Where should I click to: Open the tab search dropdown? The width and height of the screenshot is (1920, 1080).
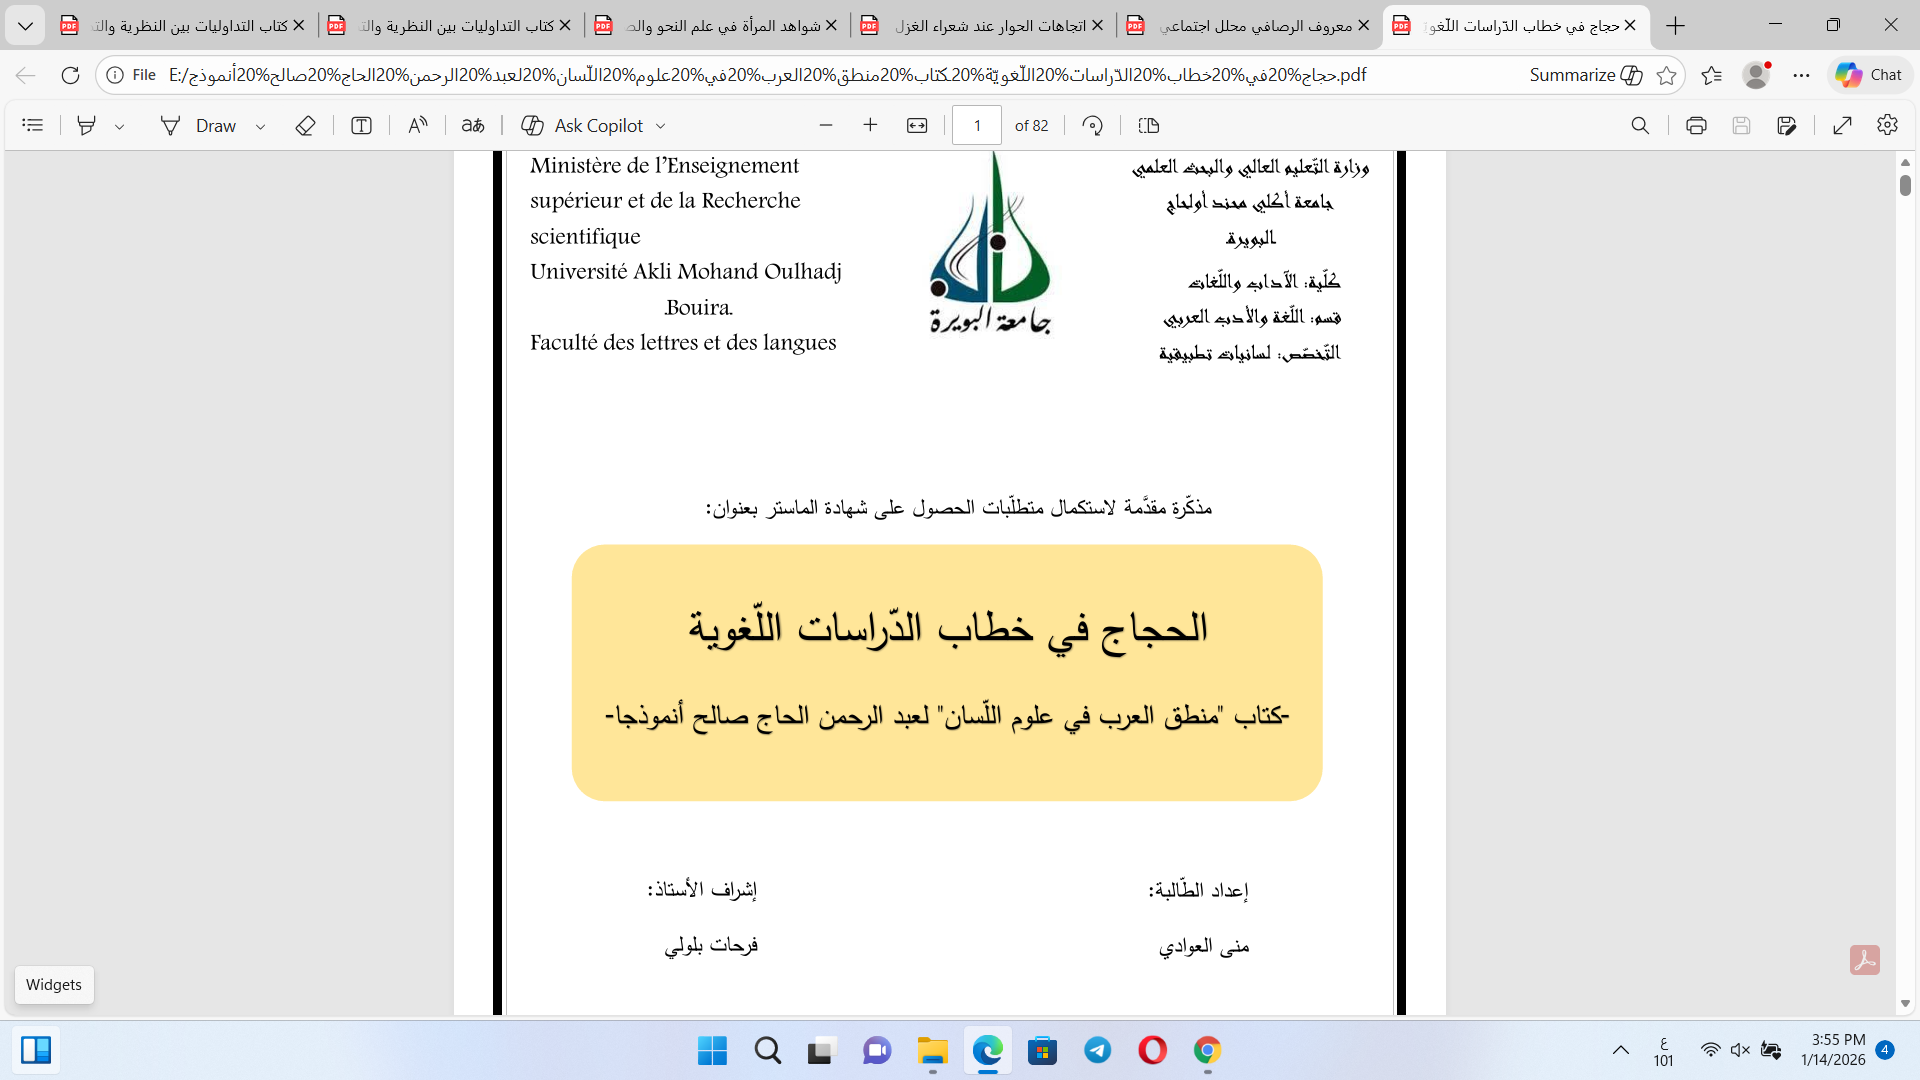pos(25,25)
